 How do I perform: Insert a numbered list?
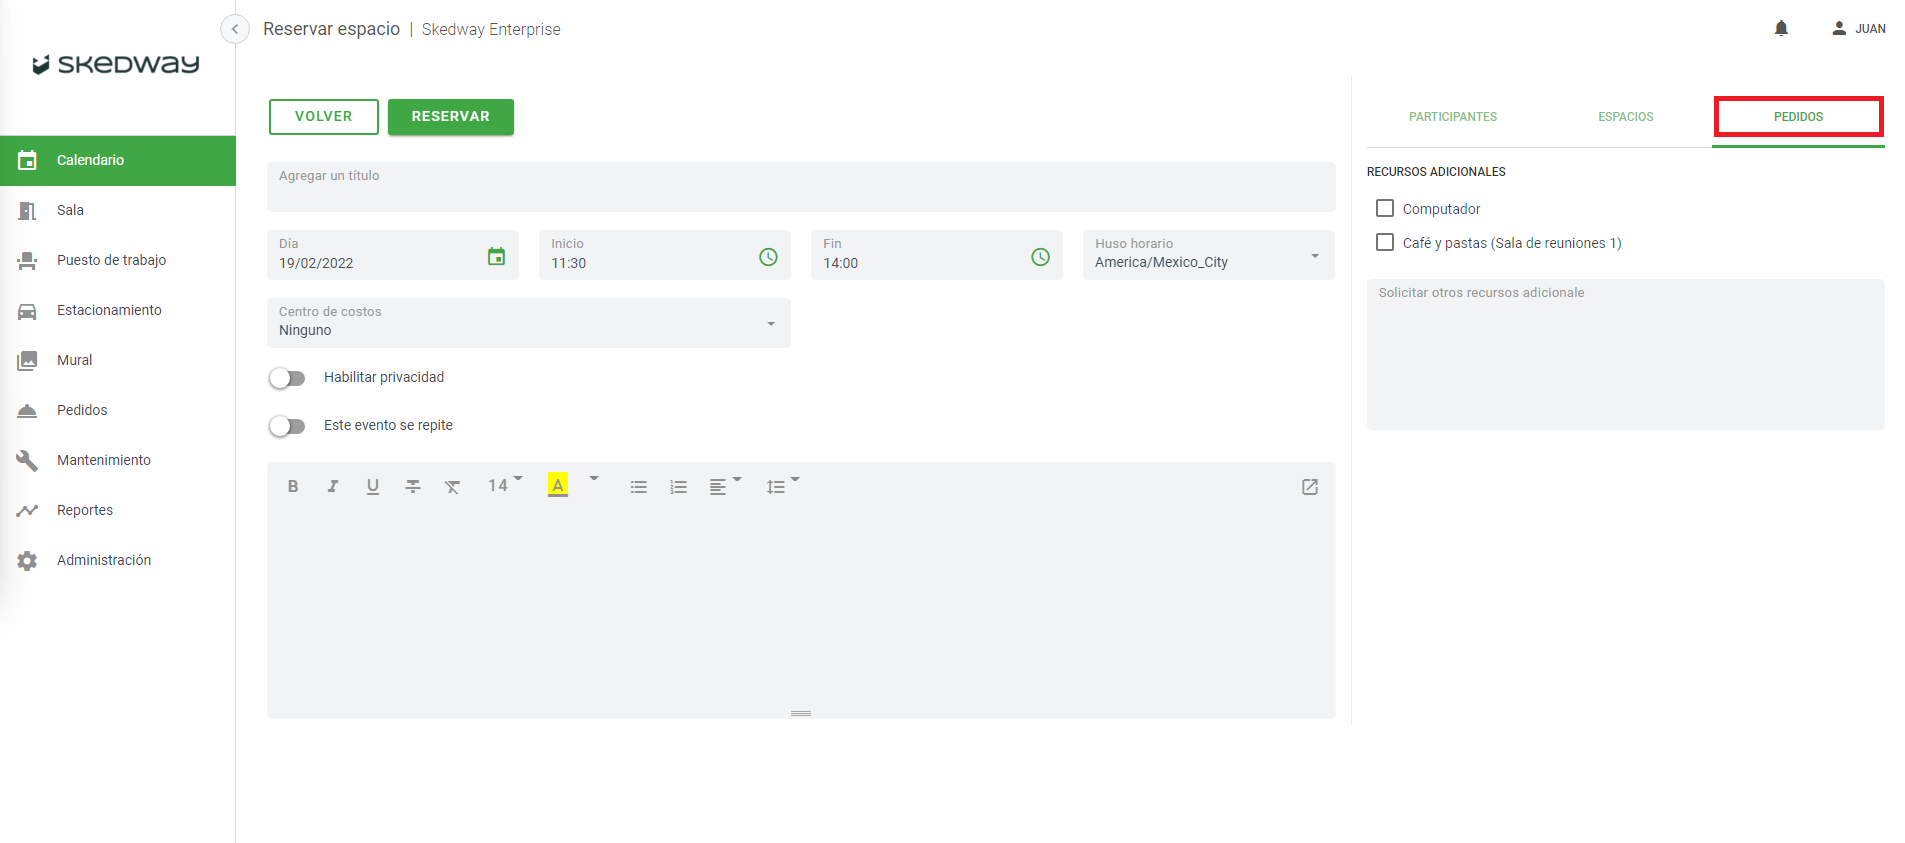point(678,487)
